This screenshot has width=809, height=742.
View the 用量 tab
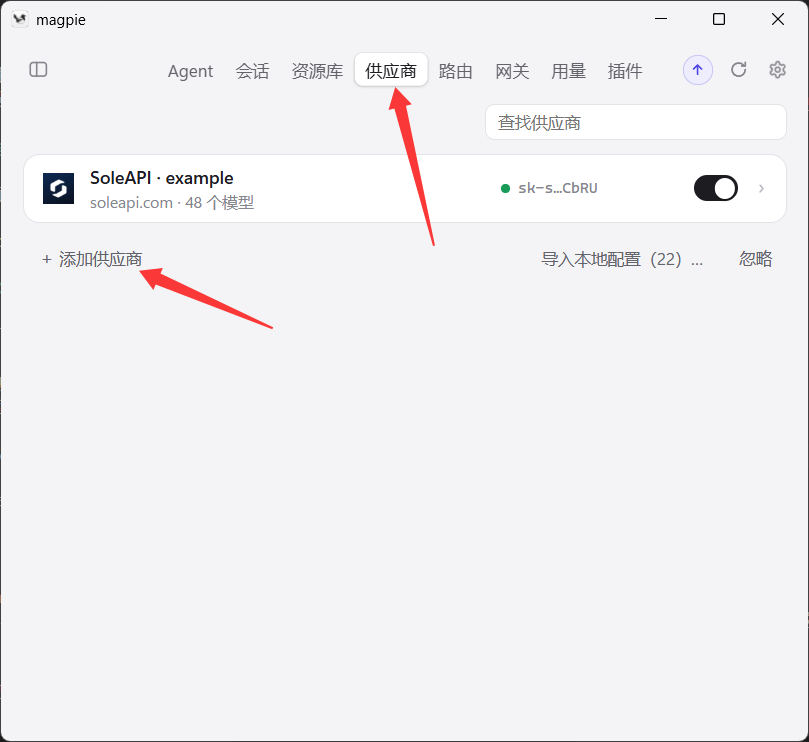click(569, 71)
